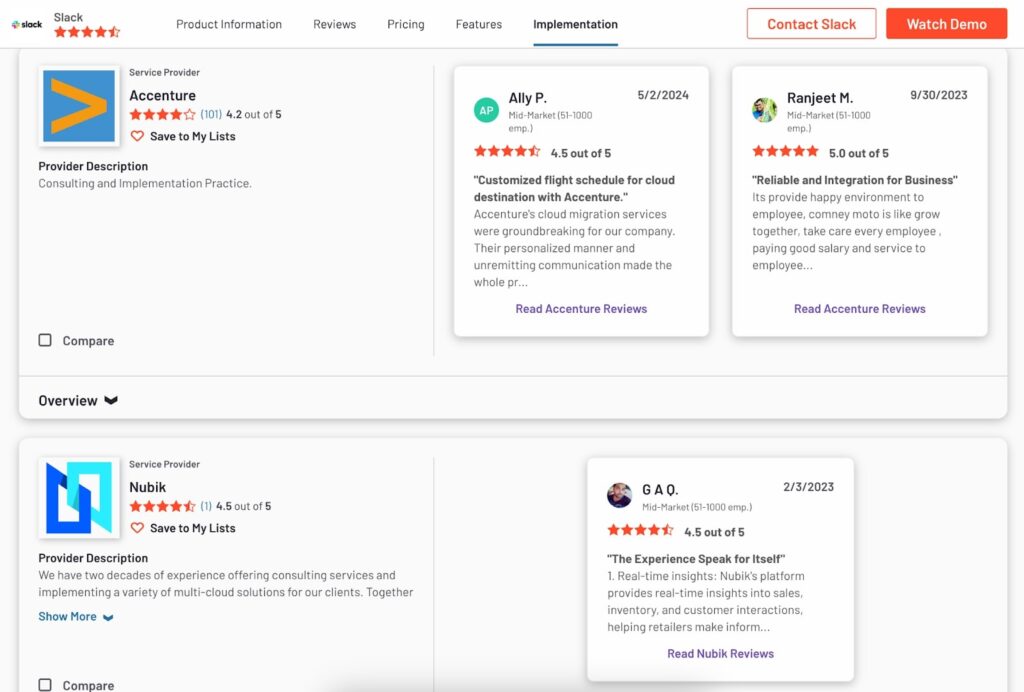Tick the Compare checkbox for Nubik
The height and width of the screenshot is (692, 1024).
tap(45, 685)
